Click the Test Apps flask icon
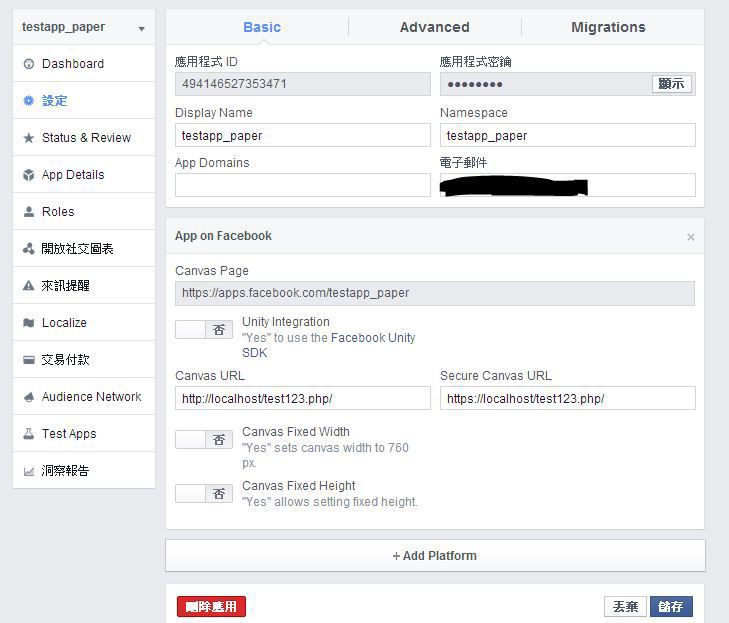Viewport: 729px width, 623px height. coord(29,433)
